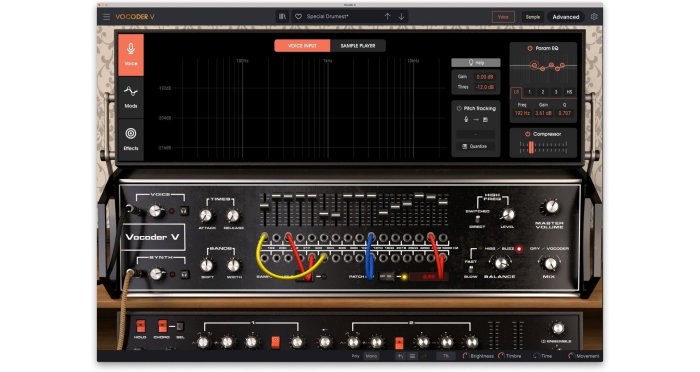Open the Effects panel icon

pos(131,139)
